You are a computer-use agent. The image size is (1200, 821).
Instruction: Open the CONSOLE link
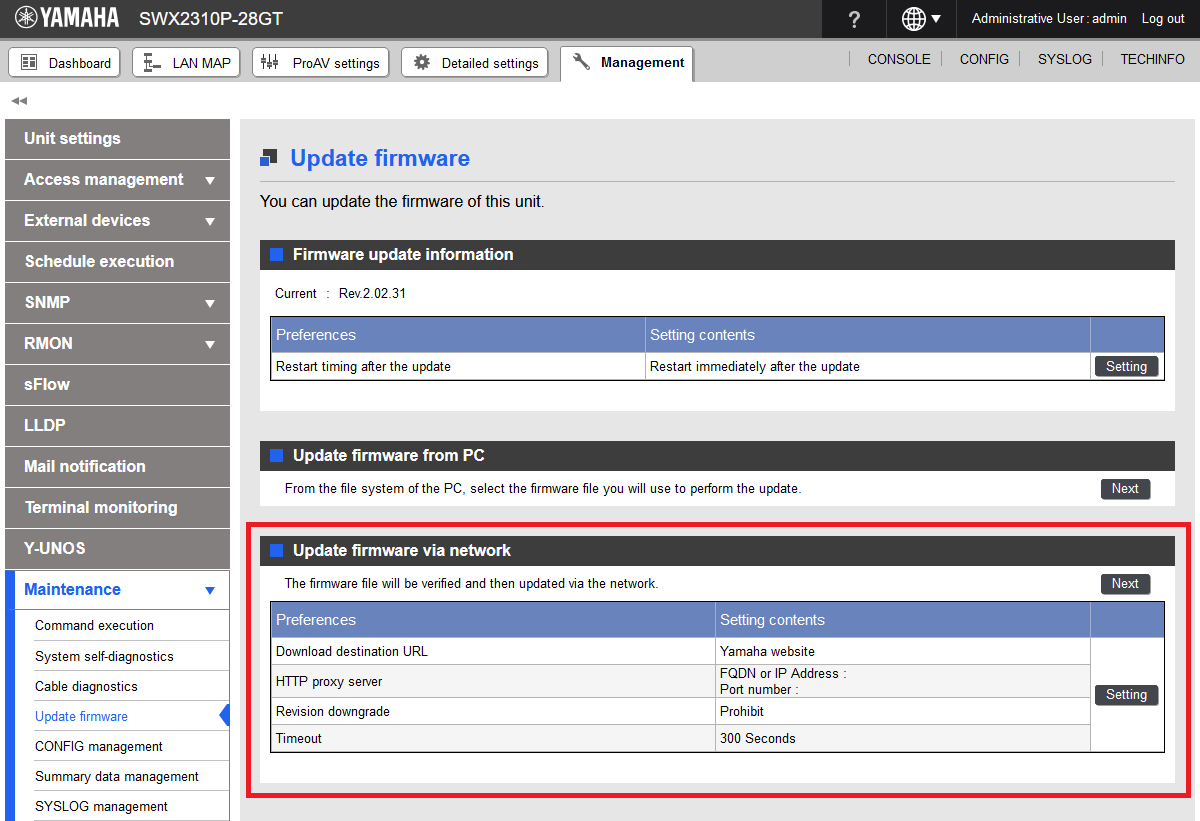[898, 60]
